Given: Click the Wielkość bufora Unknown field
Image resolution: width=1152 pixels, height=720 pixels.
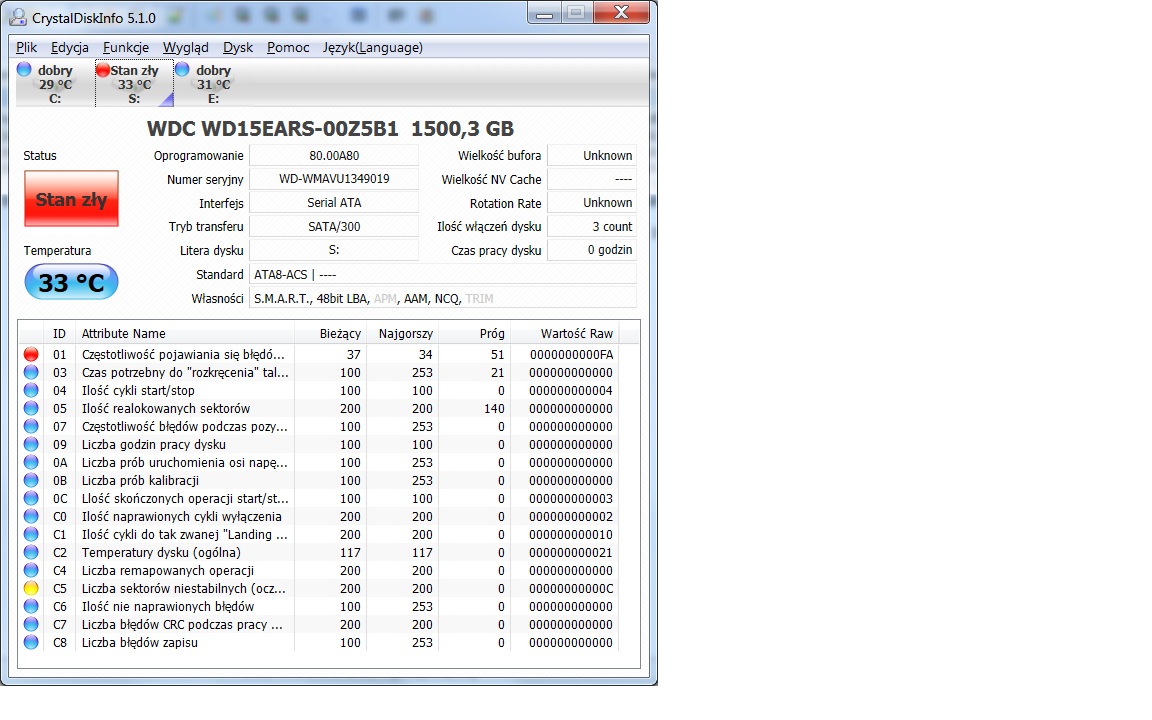Looking at the screenshot, I should click(592, 155).
